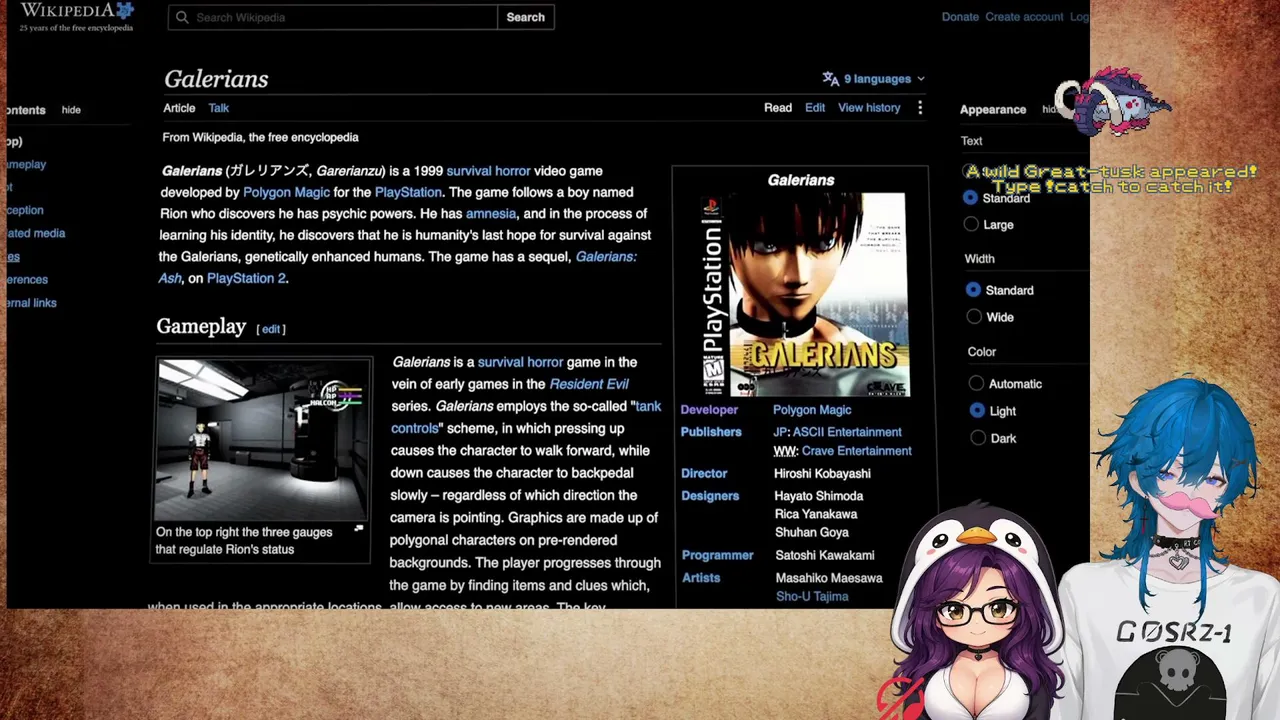Viewport: 1280px width, 720px height.
Task: Open the Polygon Magic link in the infobox
Action: pyautogui.click(x=812, y=410)
